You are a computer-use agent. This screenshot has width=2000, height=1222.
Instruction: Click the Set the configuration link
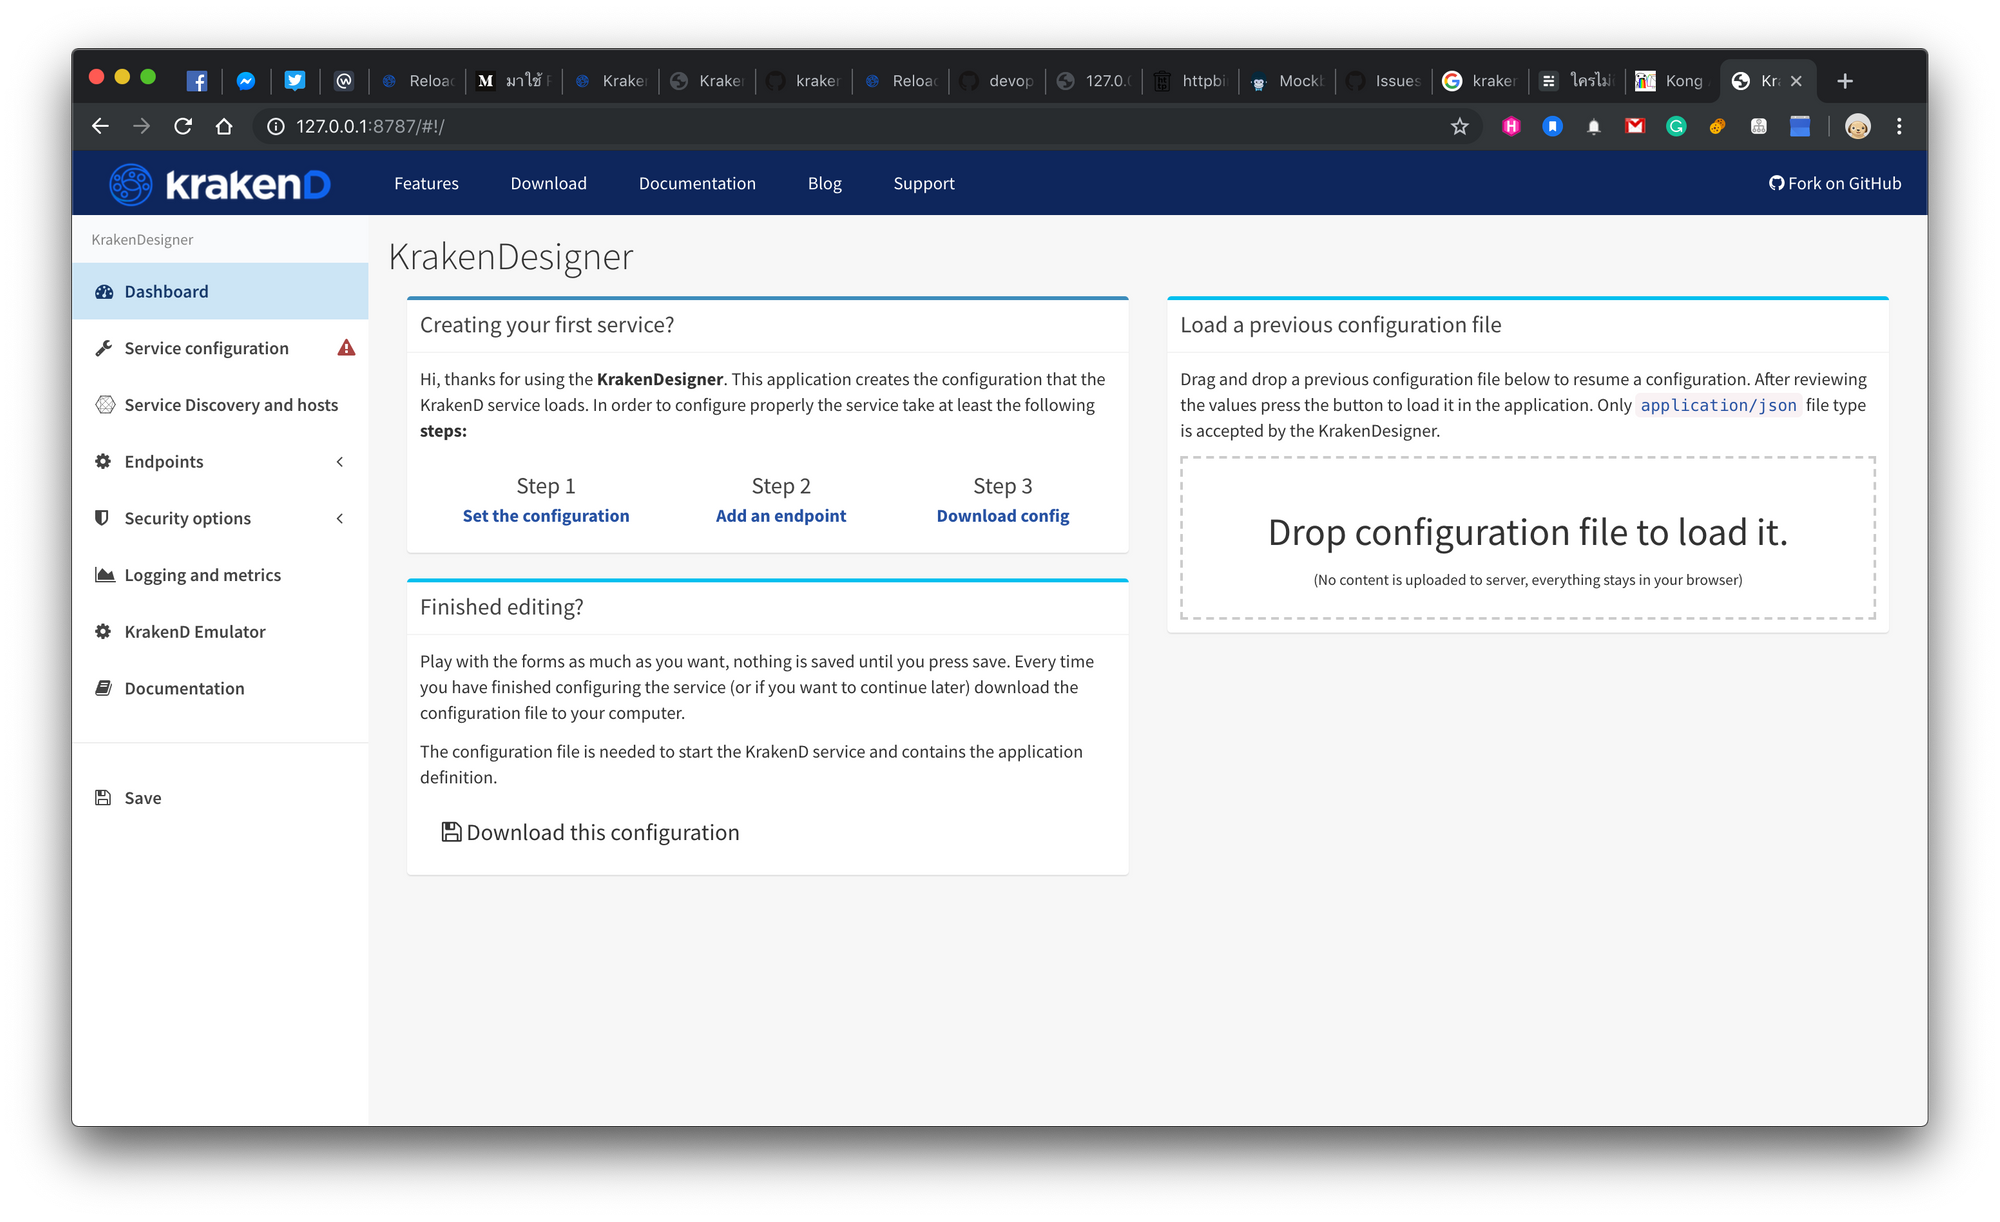click(x=546, y=515)
